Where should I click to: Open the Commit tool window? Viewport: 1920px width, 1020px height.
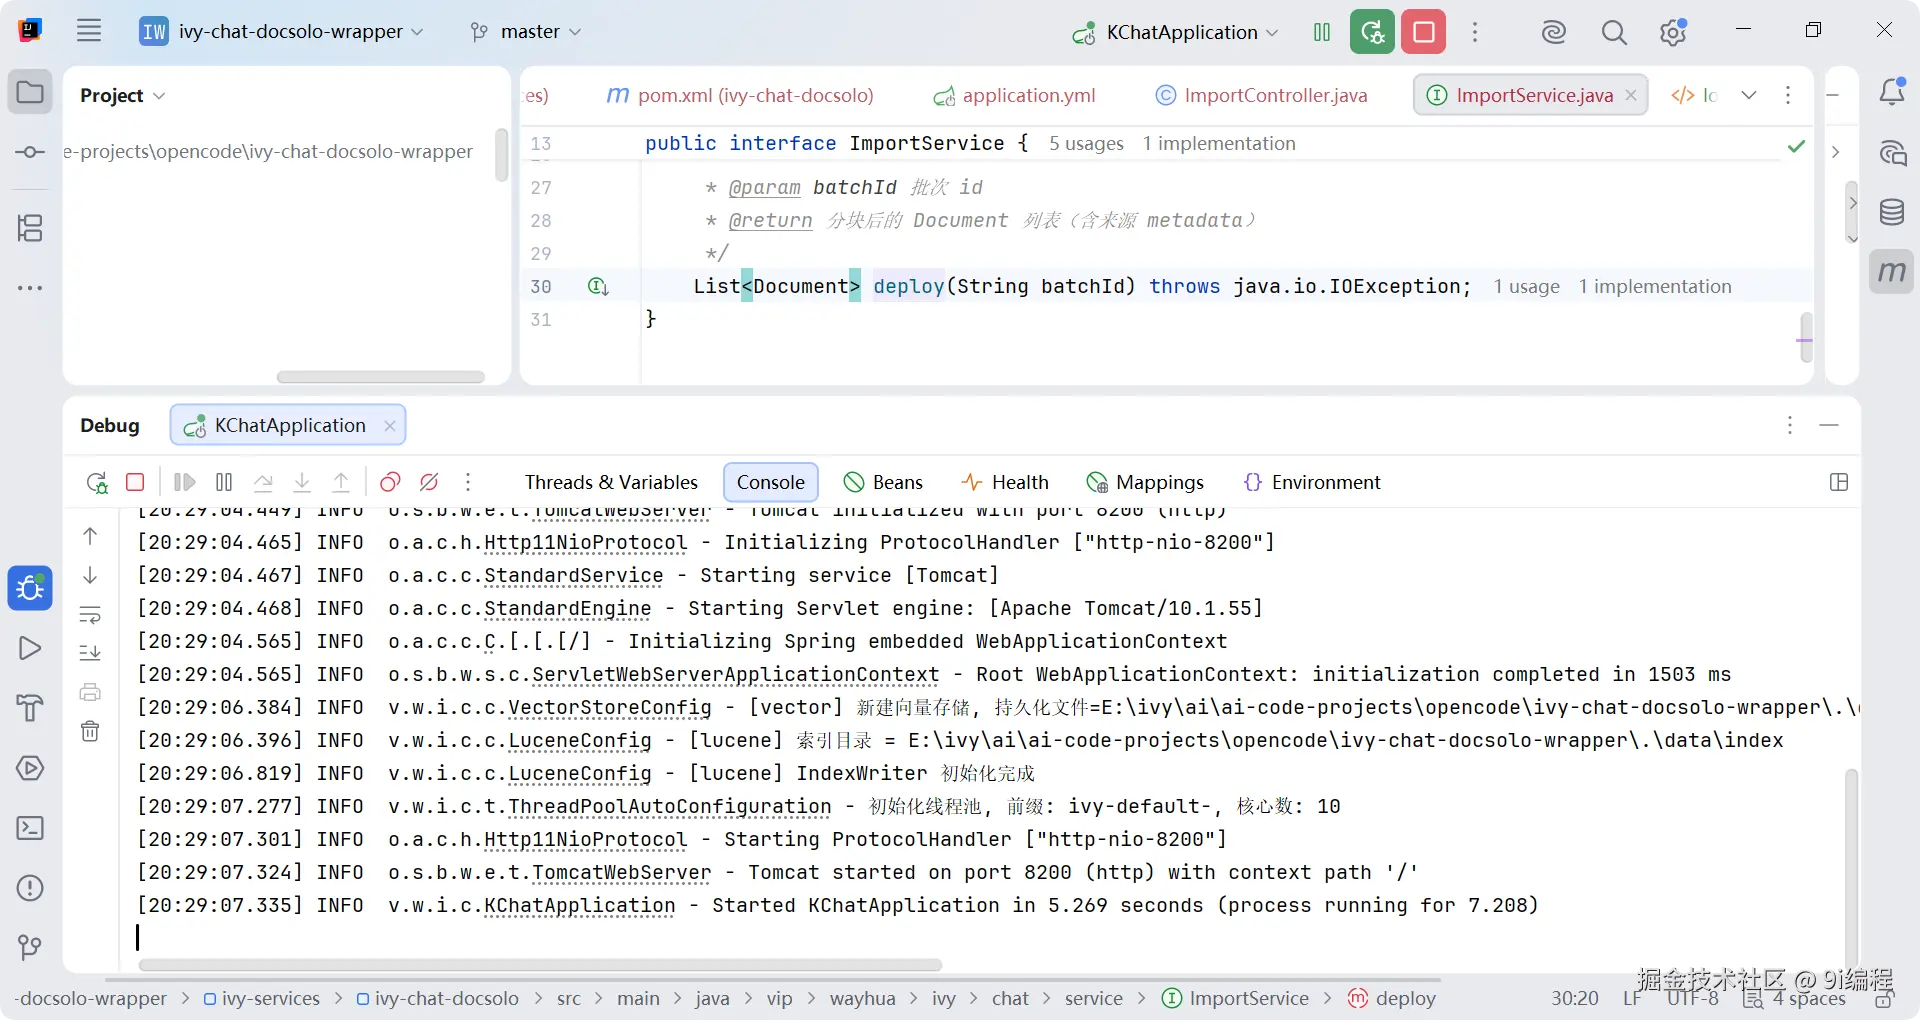coord(30,152)
